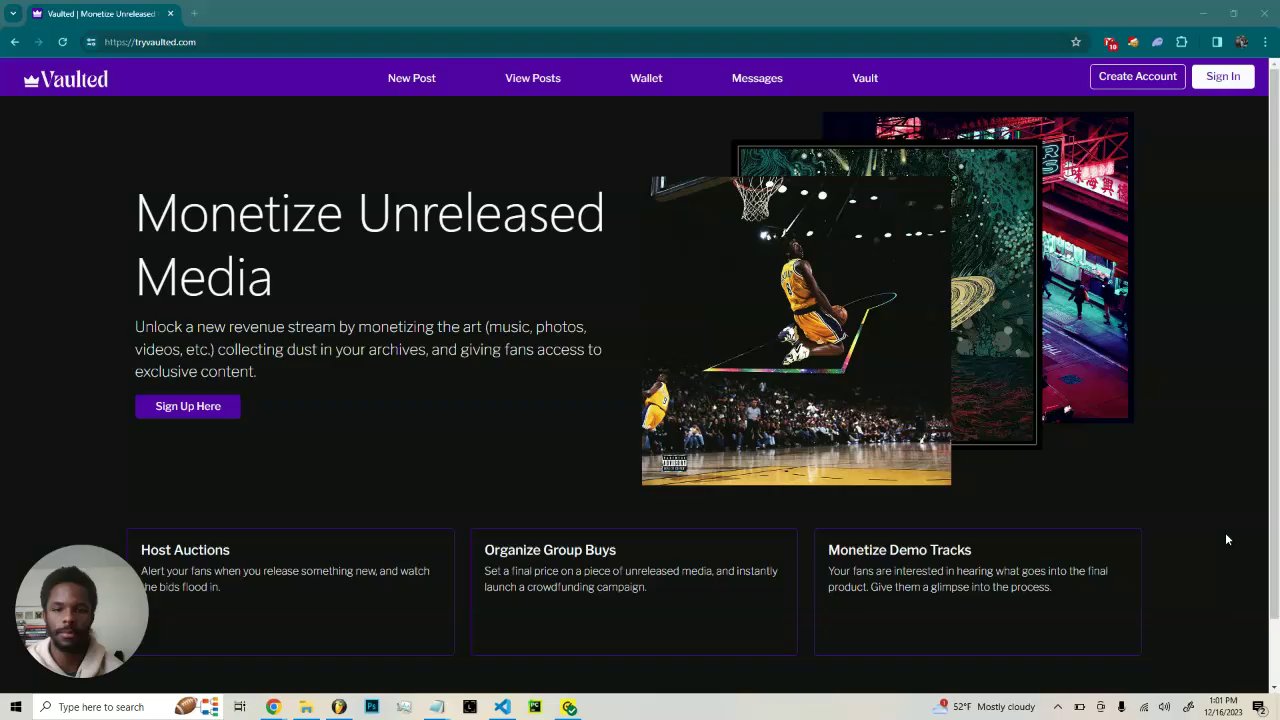Click the Sign In button
Screen dimensions: 1280x720
[x=1223, y=77]
